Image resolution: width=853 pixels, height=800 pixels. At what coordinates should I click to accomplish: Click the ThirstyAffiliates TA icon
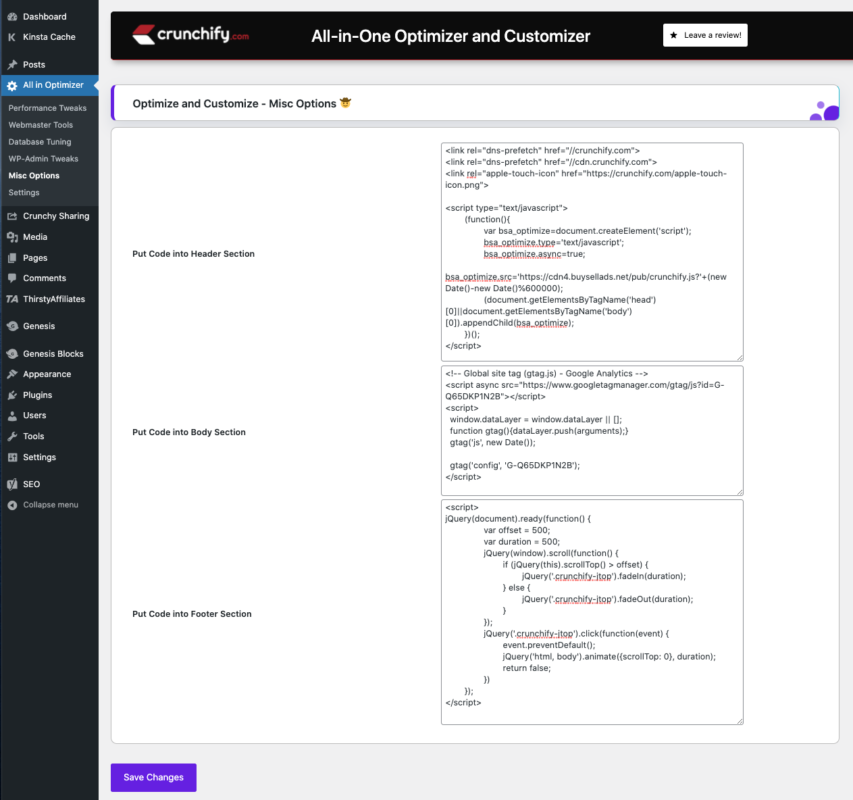(x=12, y=299)
